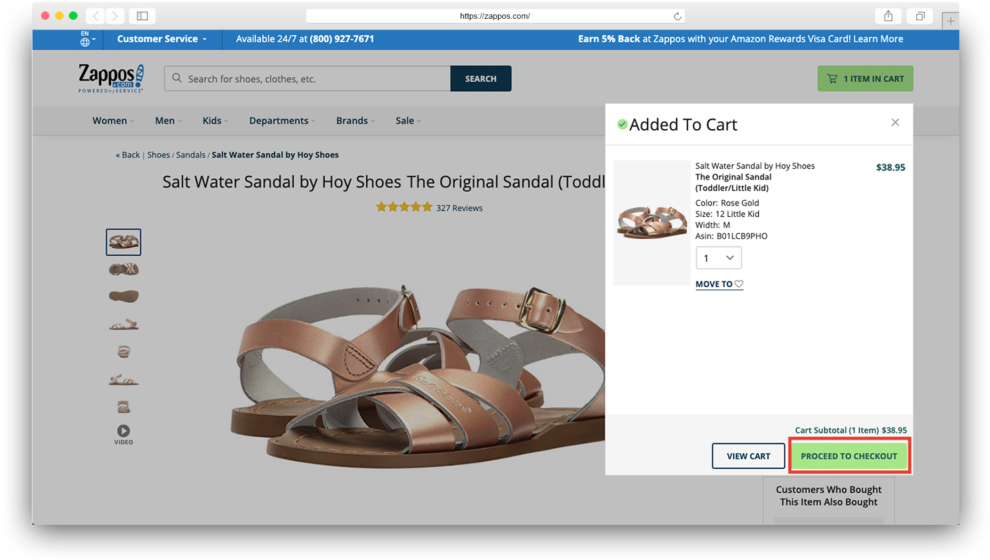Go back via the « Back link

tap(128, 155)
